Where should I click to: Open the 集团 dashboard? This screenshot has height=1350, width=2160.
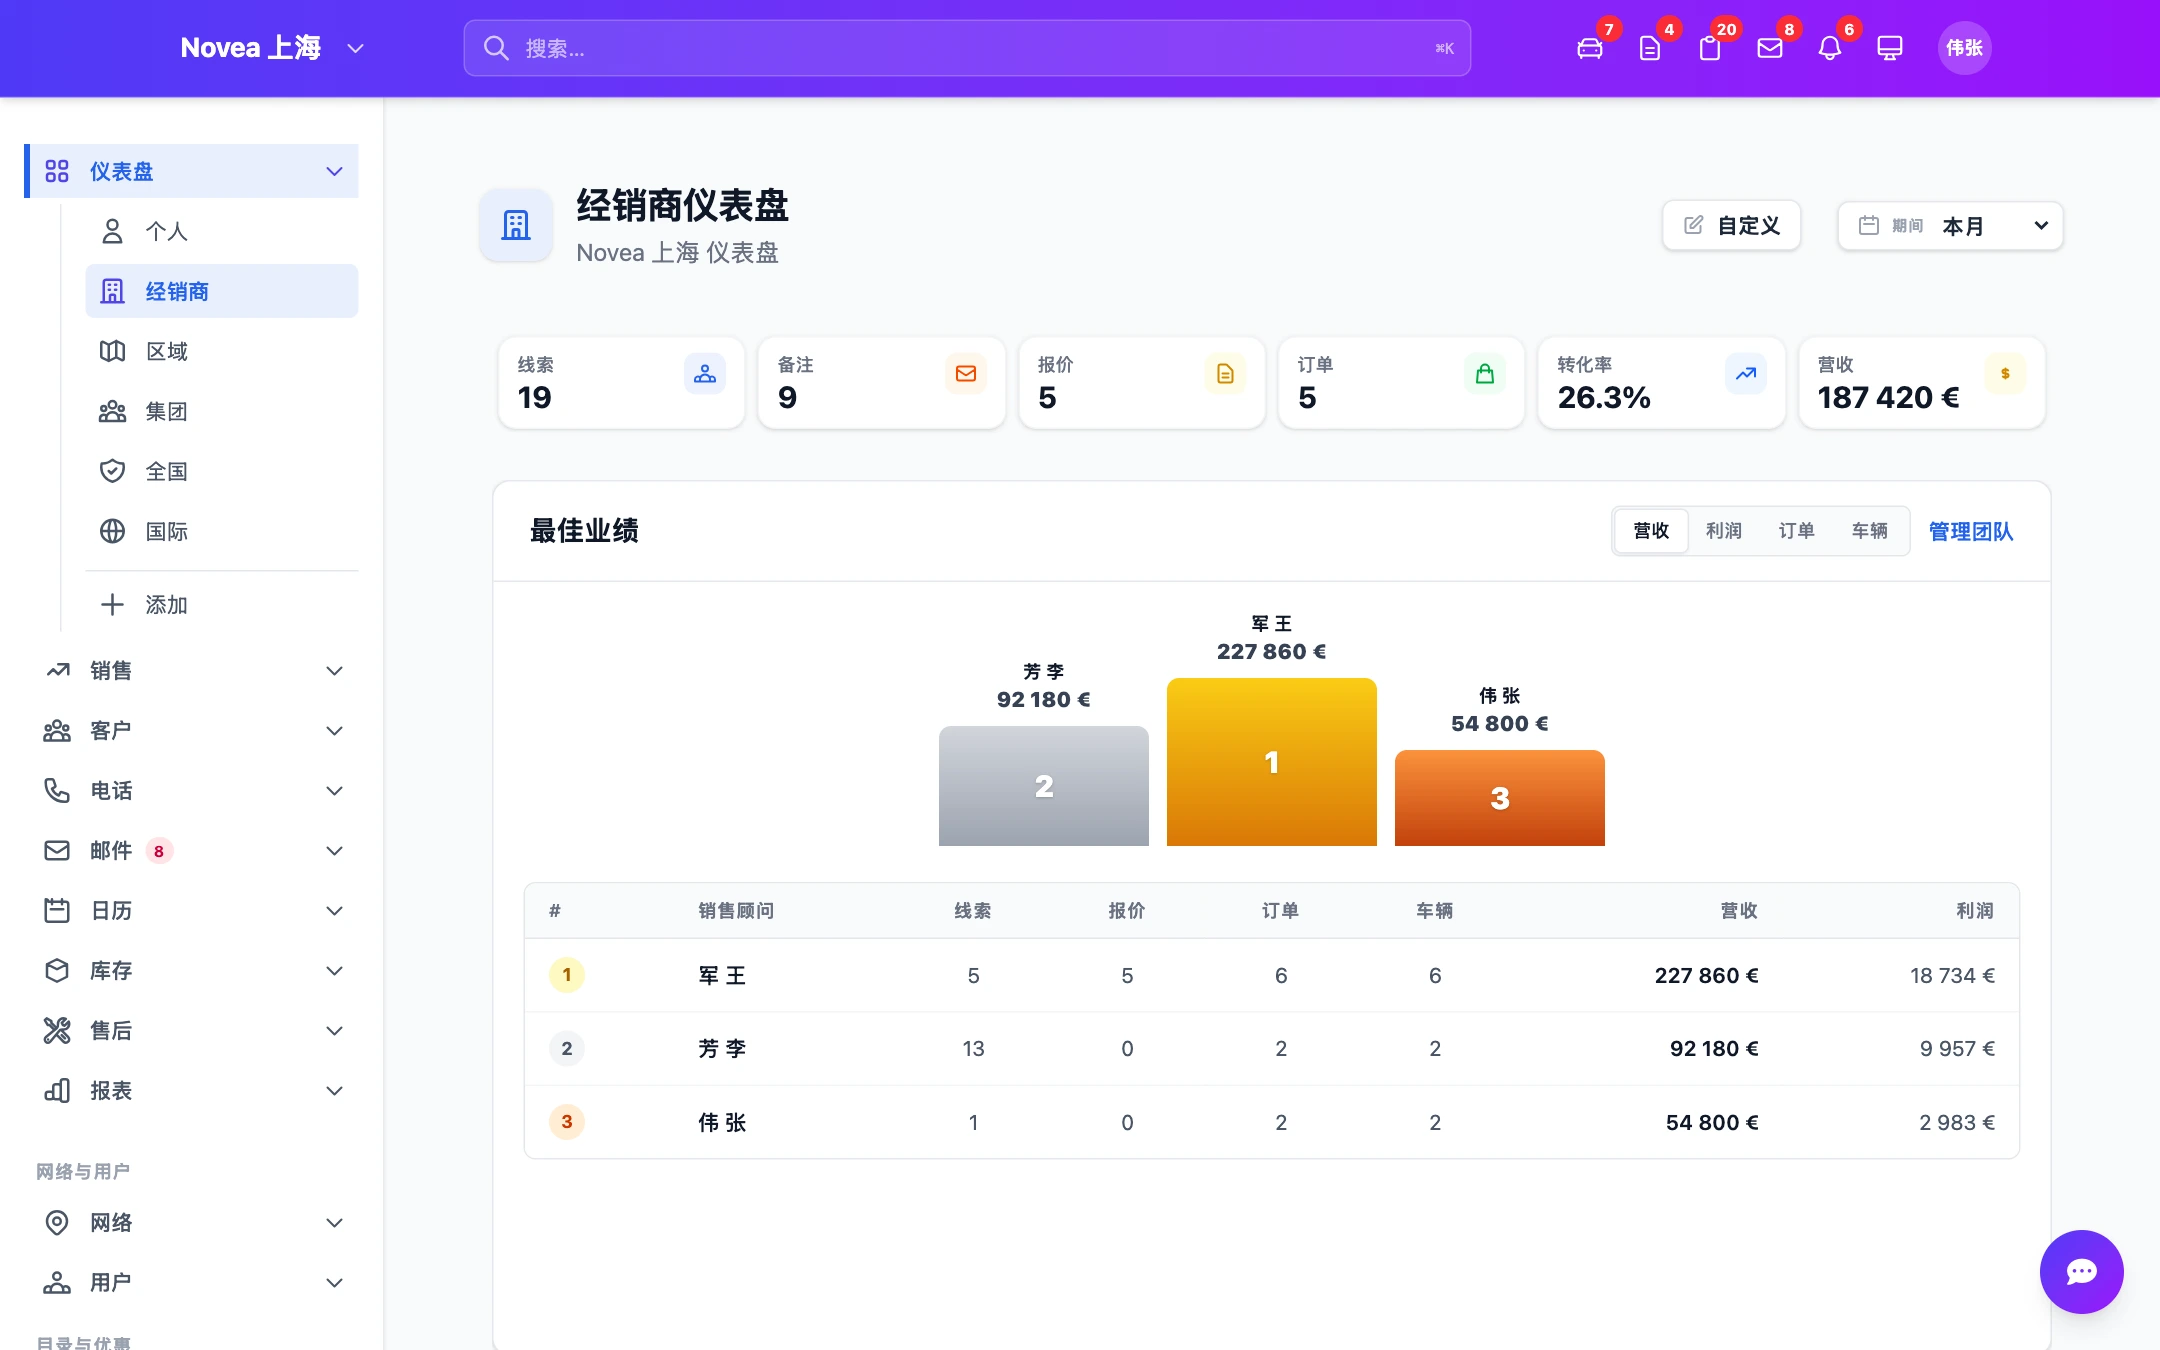click(x=222, y=411)
